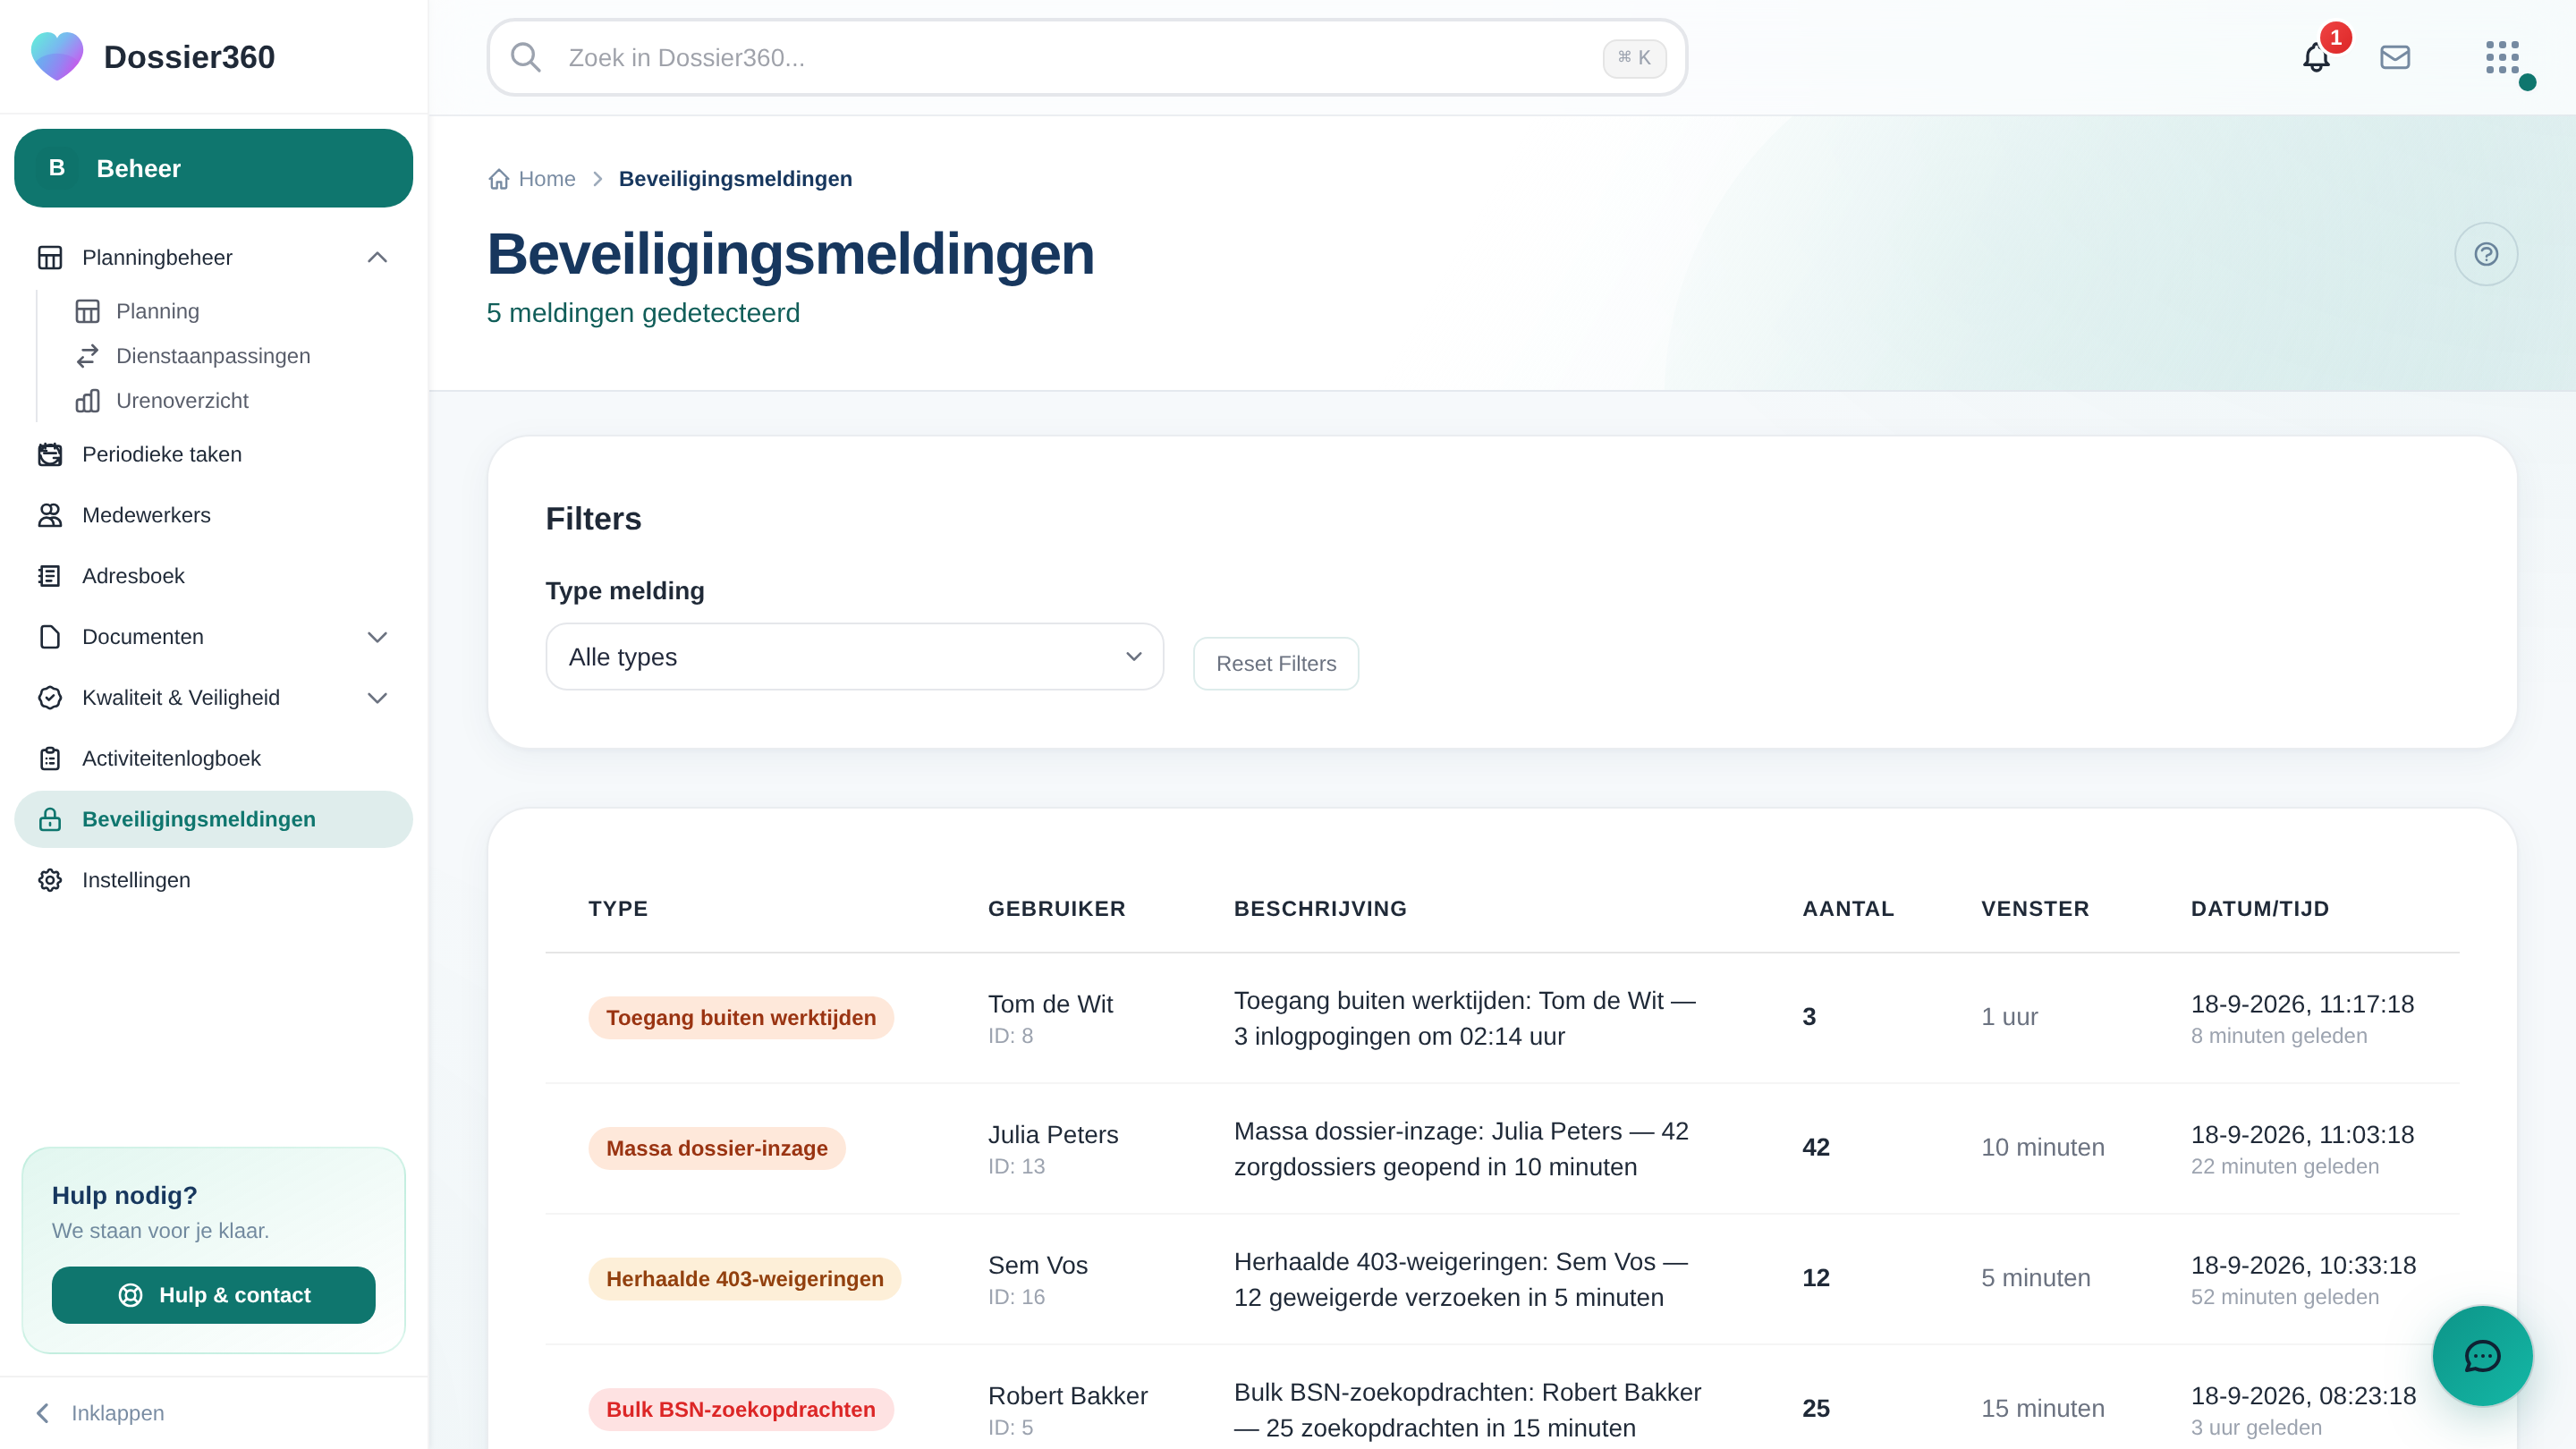Click the Reset Filters button
Viewport: 2576px width, 1449px height.
point(1276,663)
